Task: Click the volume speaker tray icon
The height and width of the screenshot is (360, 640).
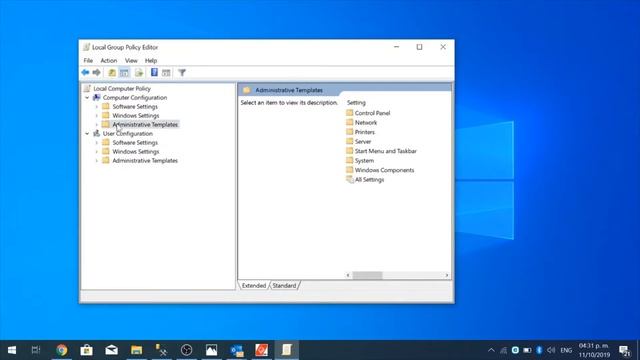Action: 551,350
